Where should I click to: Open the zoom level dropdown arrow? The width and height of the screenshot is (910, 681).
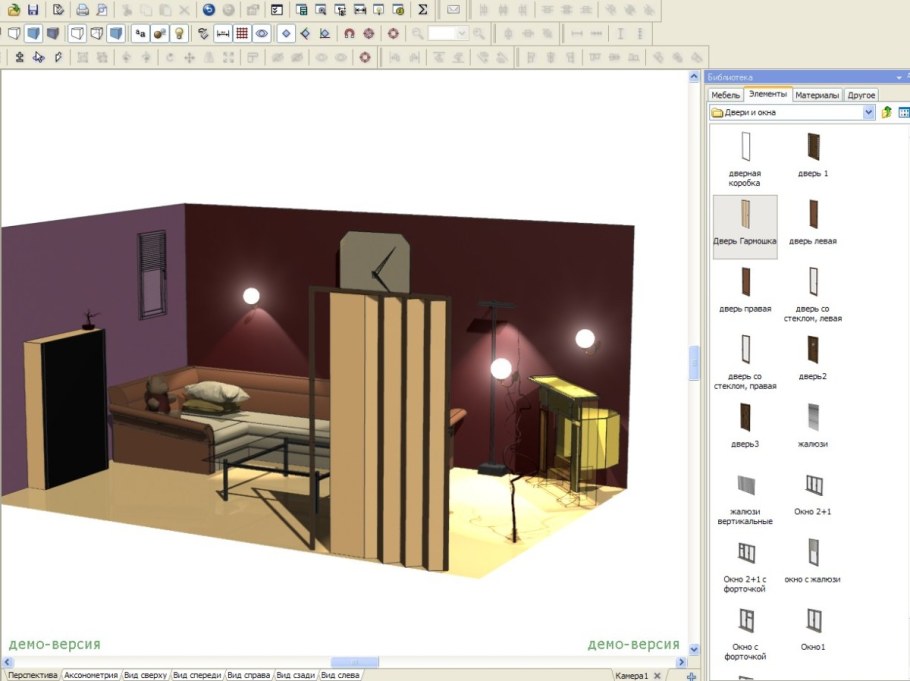[x=461, y=33]
